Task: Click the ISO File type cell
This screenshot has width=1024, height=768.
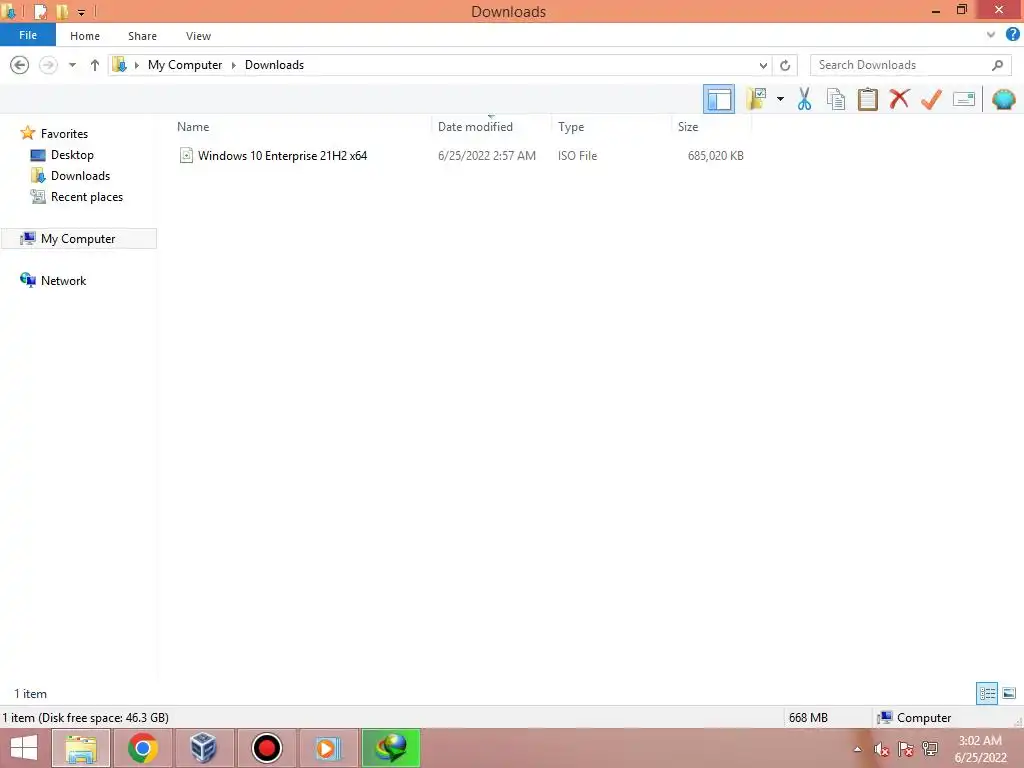Action: point(577,155)
